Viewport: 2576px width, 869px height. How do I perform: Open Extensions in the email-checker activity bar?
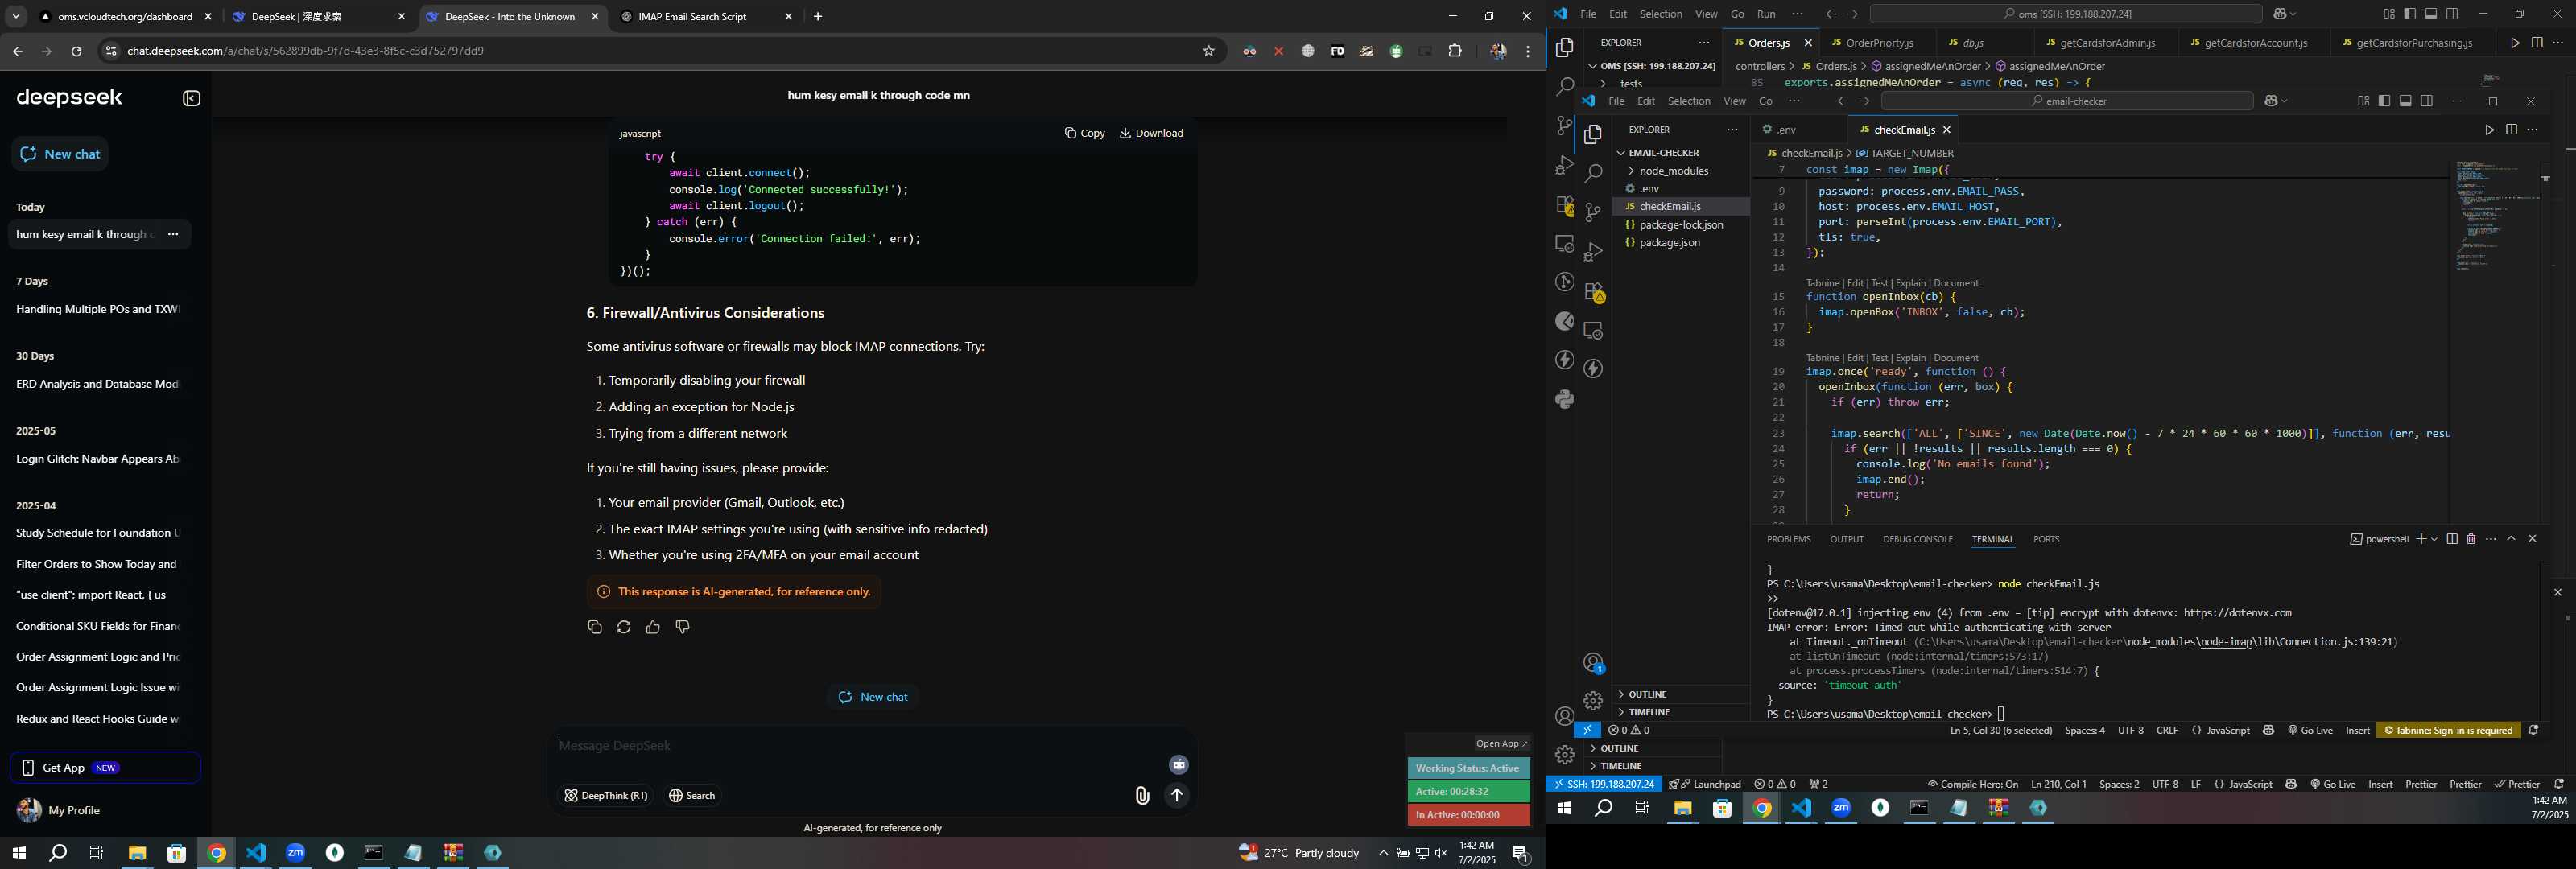(1593, 291)
